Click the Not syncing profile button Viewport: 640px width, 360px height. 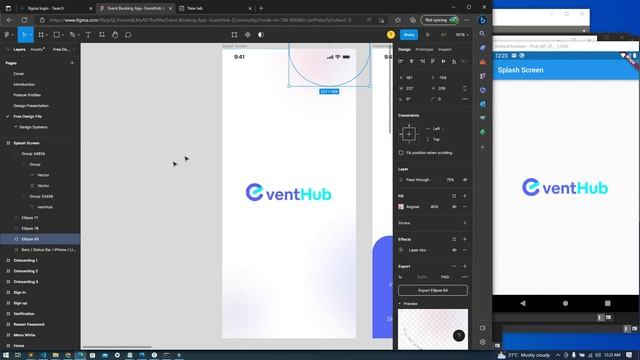439,20
